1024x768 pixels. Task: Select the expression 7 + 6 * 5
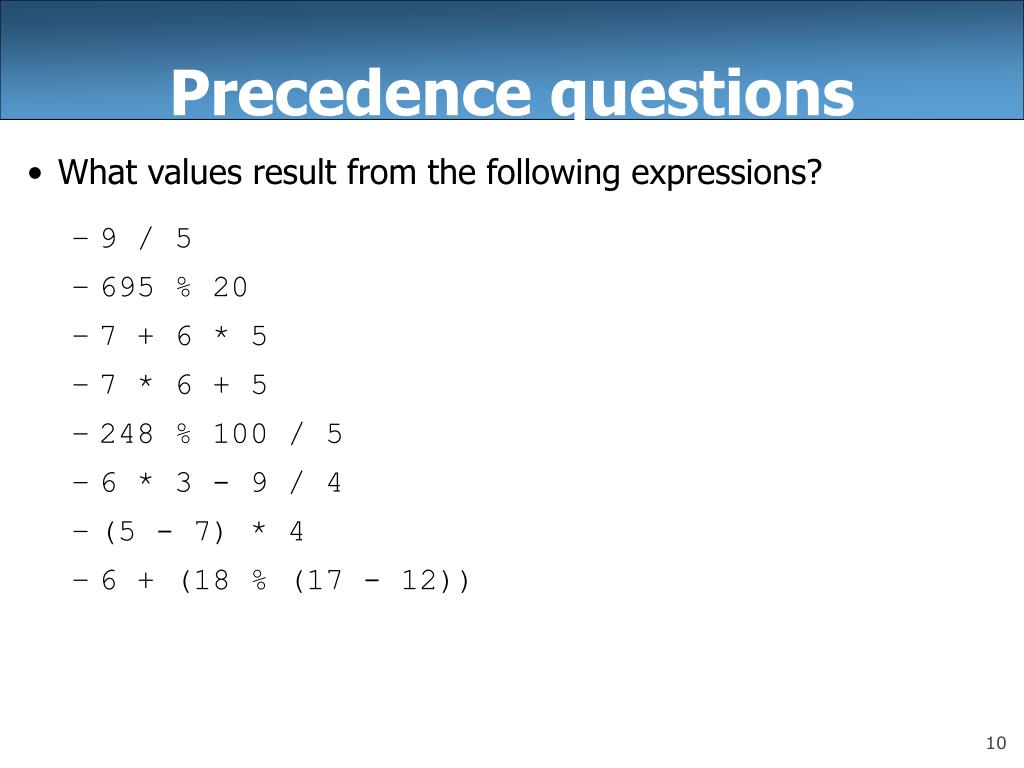click(184, 336)
